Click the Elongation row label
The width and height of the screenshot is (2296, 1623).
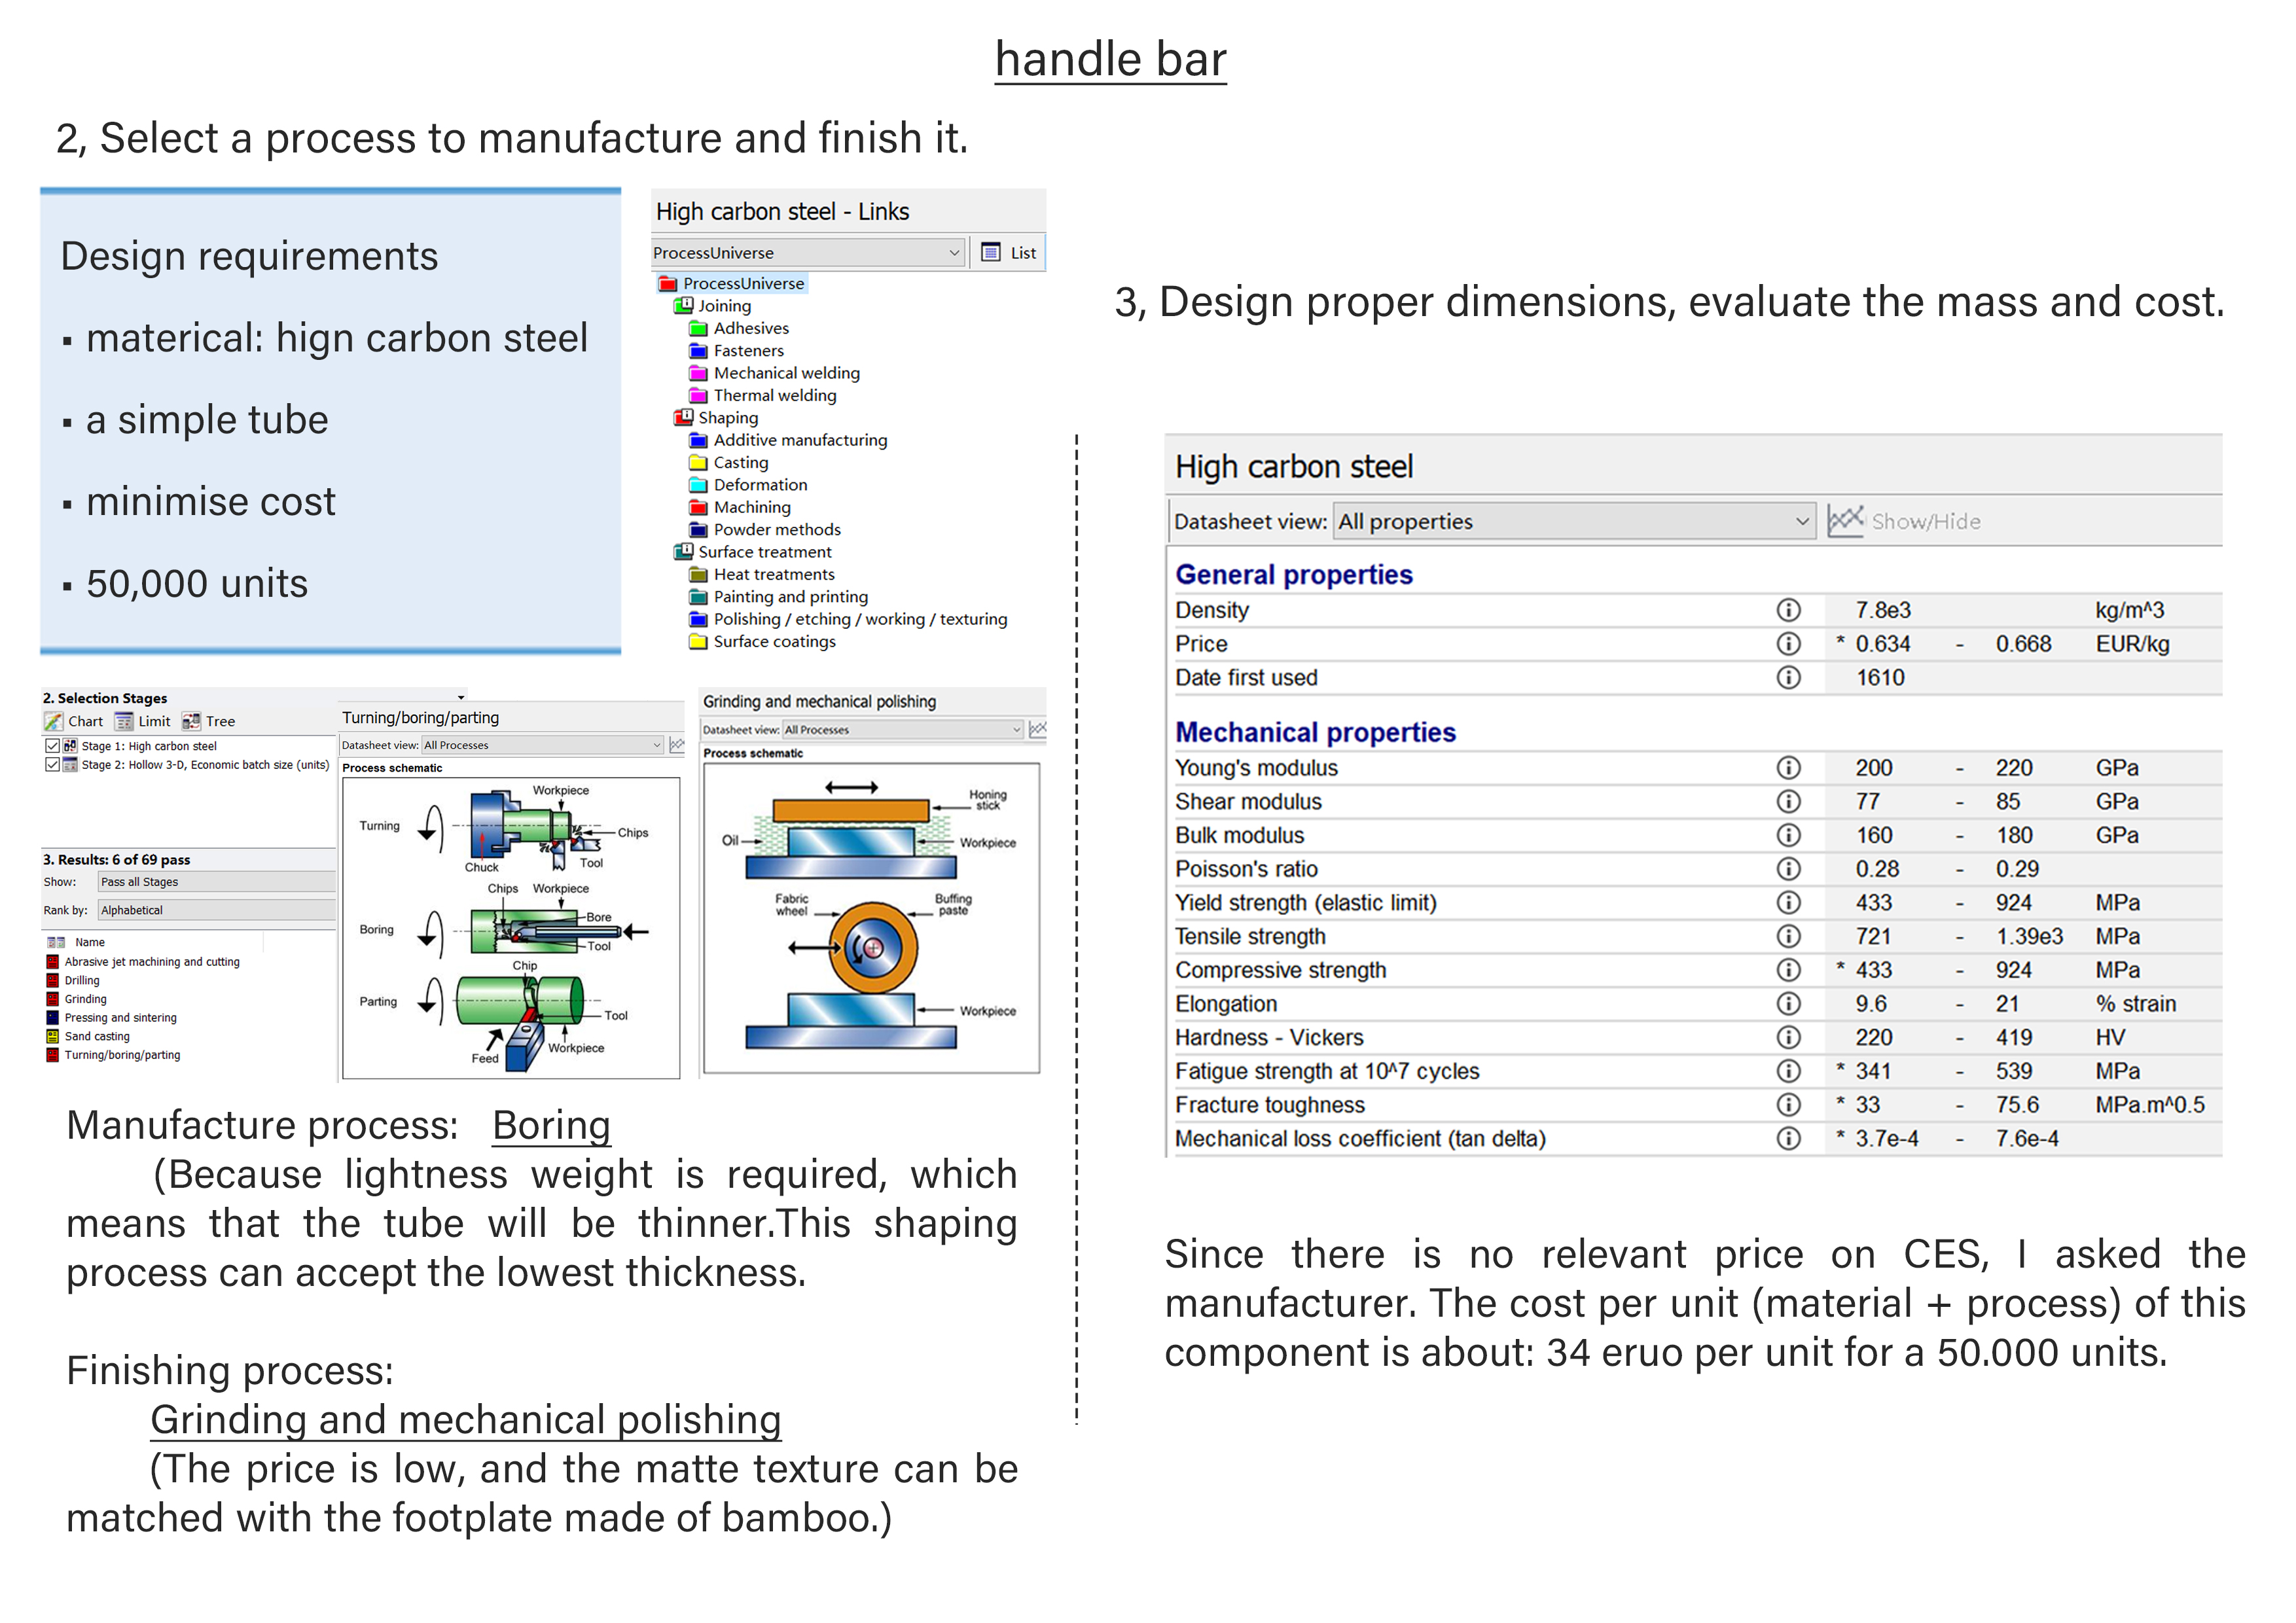(x=1226, y=1004)
